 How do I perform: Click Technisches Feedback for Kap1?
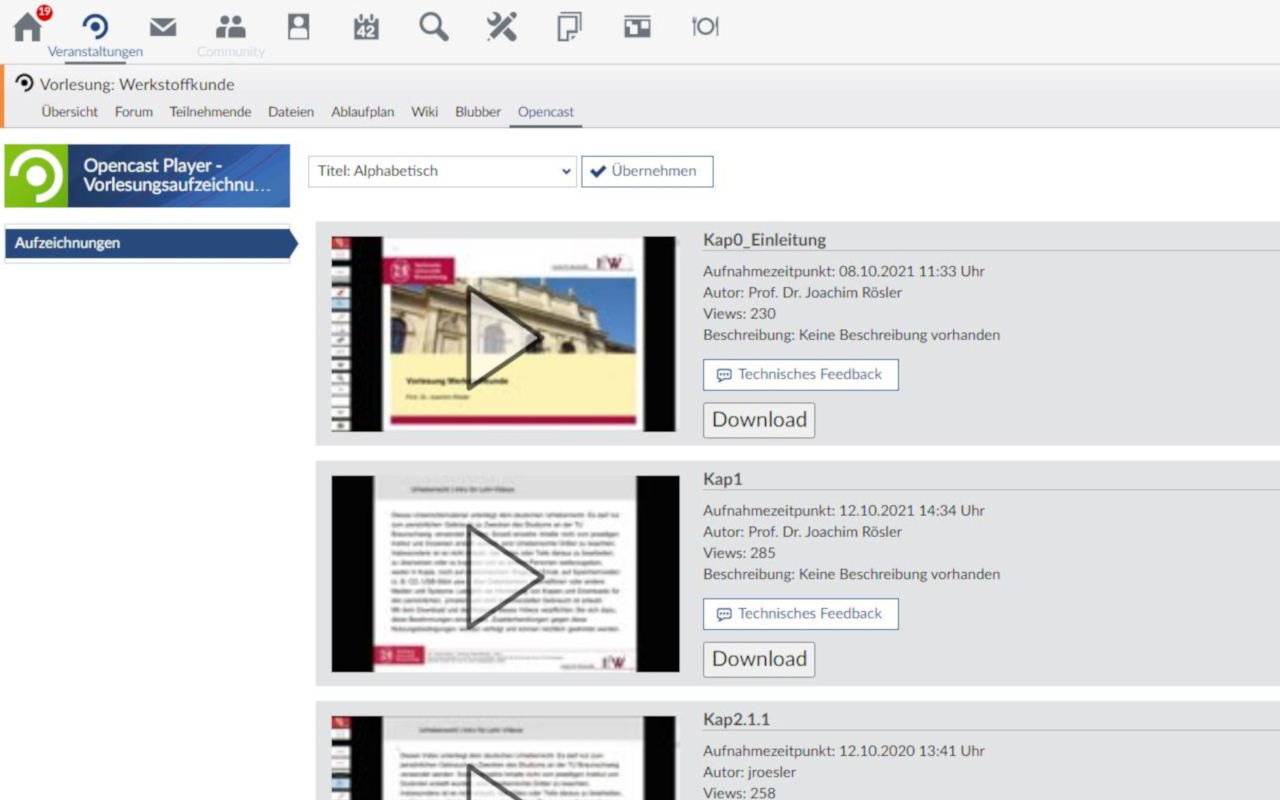(x=800, y=614)
